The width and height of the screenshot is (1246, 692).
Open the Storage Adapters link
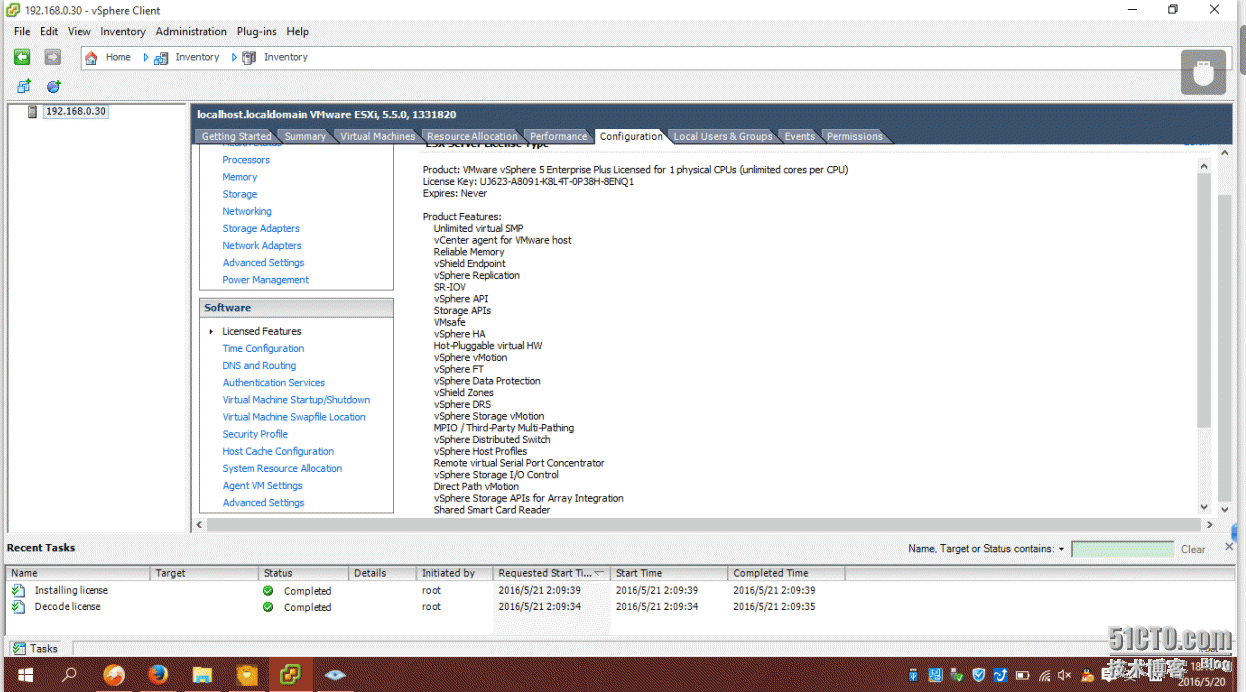click(x=261, y=228)
